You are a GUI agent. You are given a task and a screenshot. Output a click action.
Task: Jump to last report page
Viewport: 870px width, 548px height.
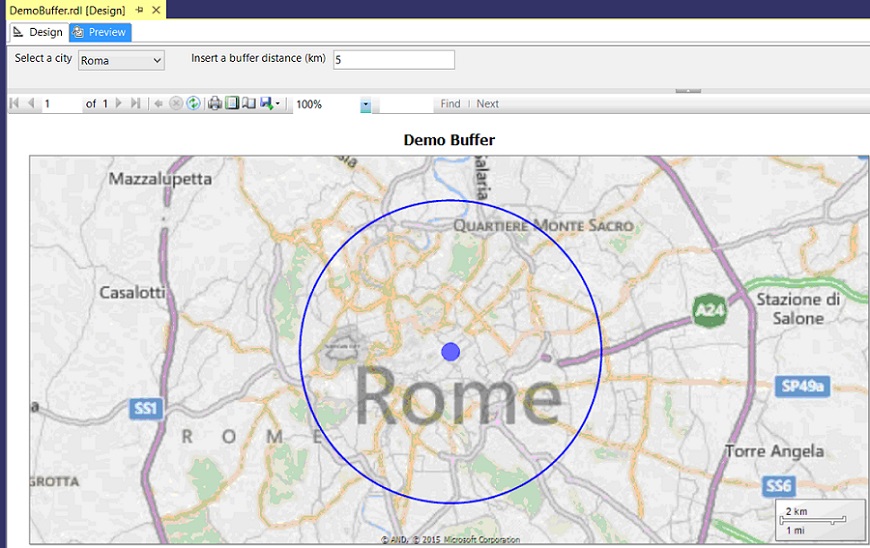(x=135, y=103)
